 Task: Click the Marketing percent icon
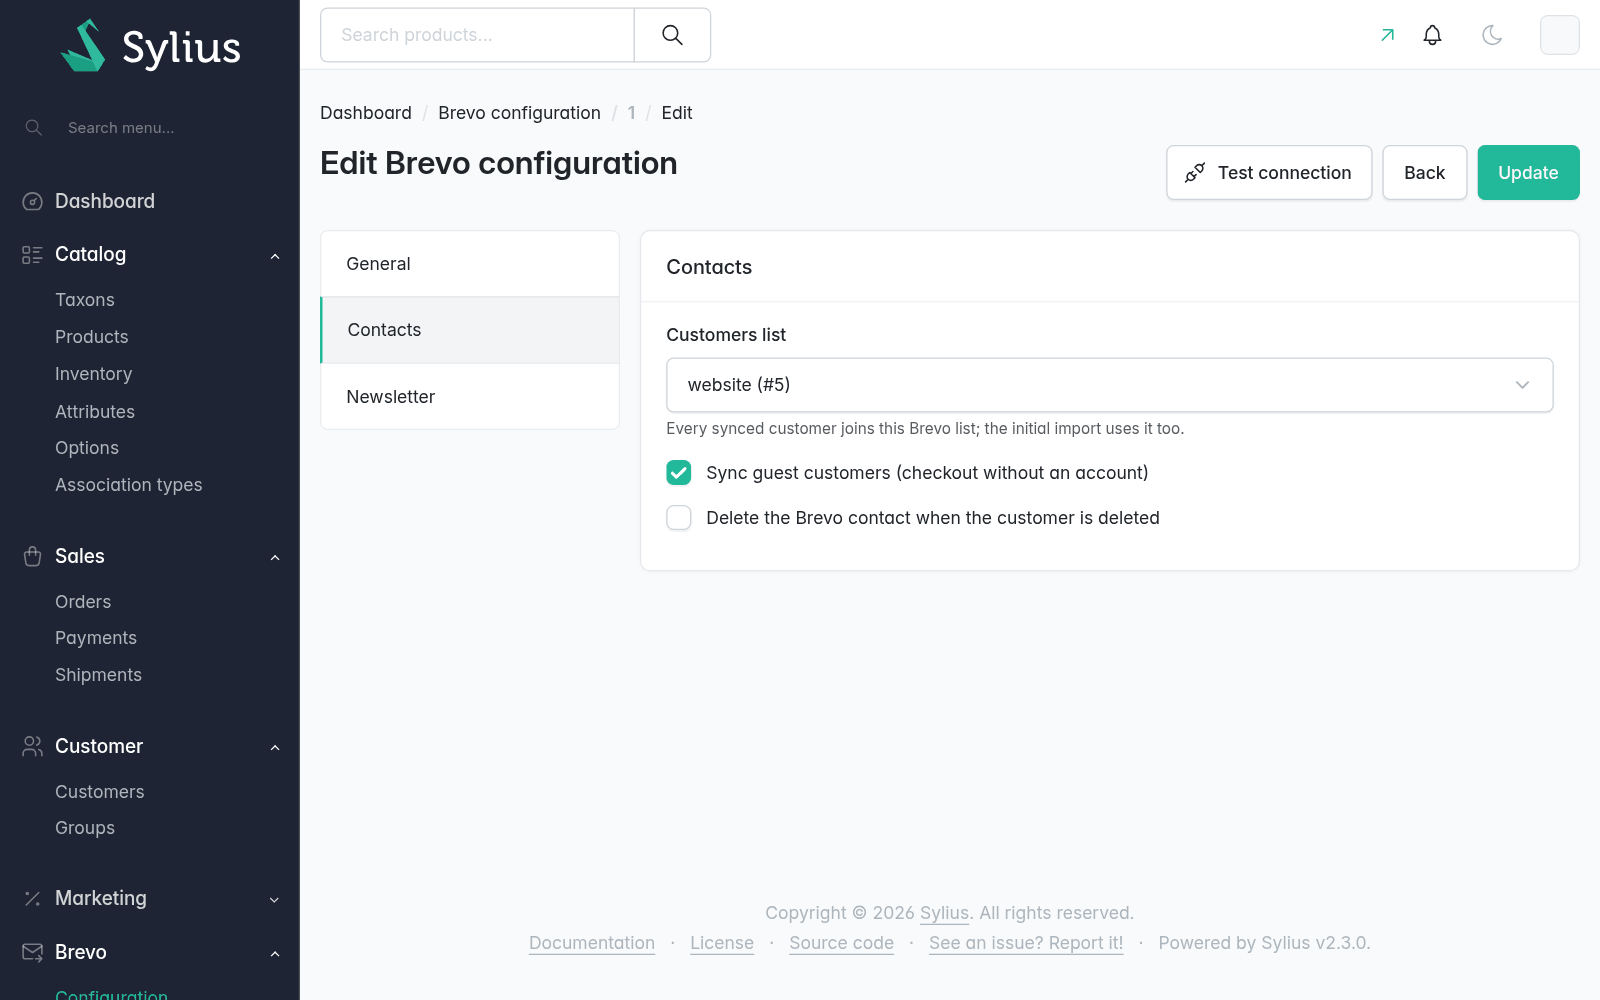point(32,898)
